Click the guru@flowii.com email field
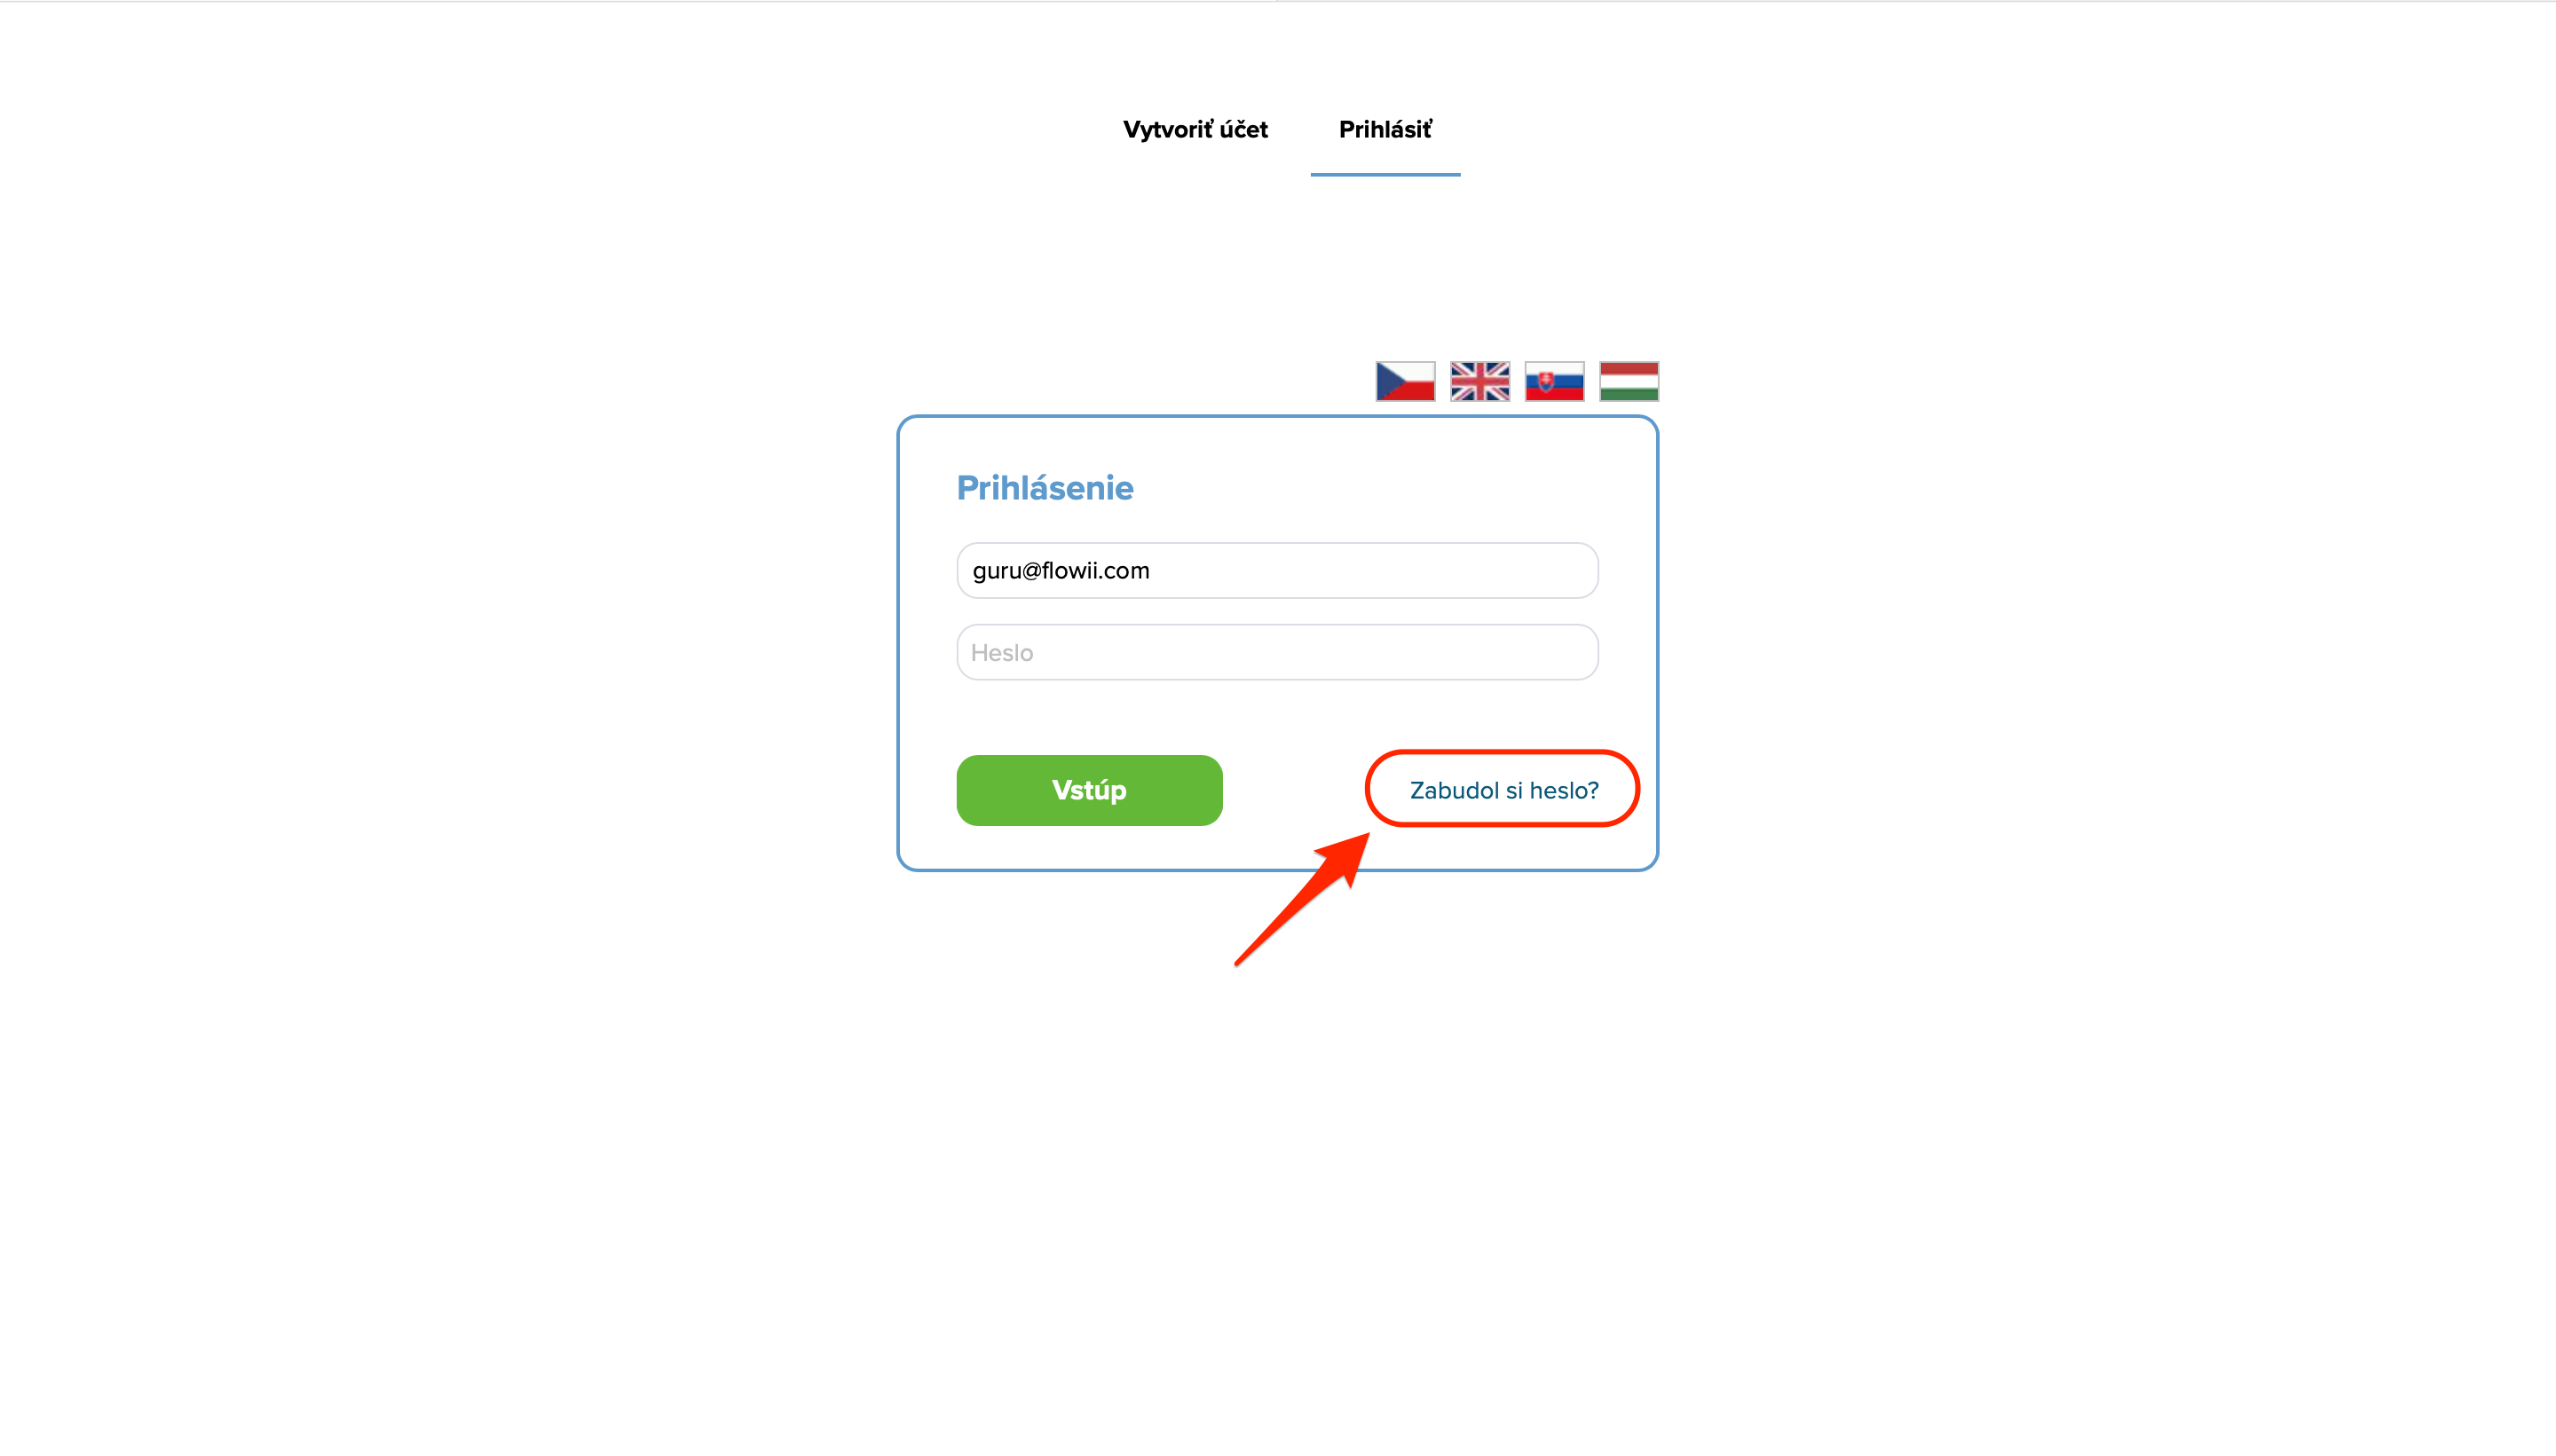Screen dimensions: 2556x1456 tap(1277, 570)
